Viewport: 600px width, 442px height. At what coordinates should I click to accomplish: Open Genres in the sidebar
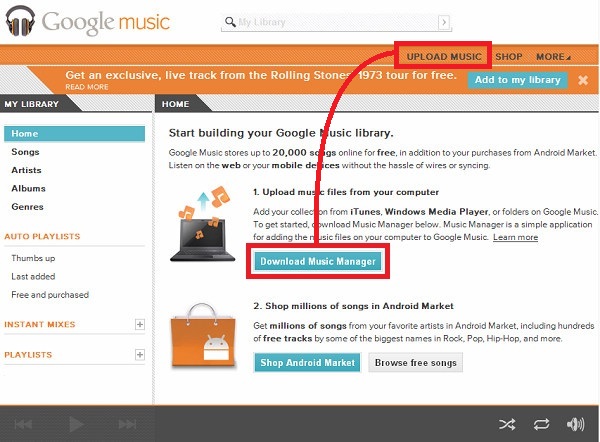pos(28,207)
